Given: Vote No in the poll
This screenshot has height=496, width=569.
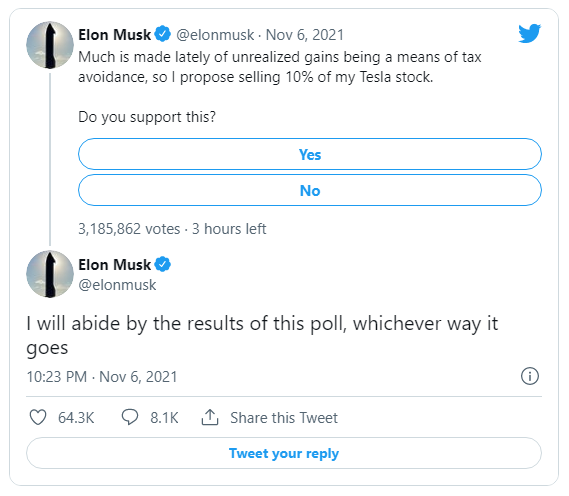Looking at the screenshot, I should click(310, 190).
